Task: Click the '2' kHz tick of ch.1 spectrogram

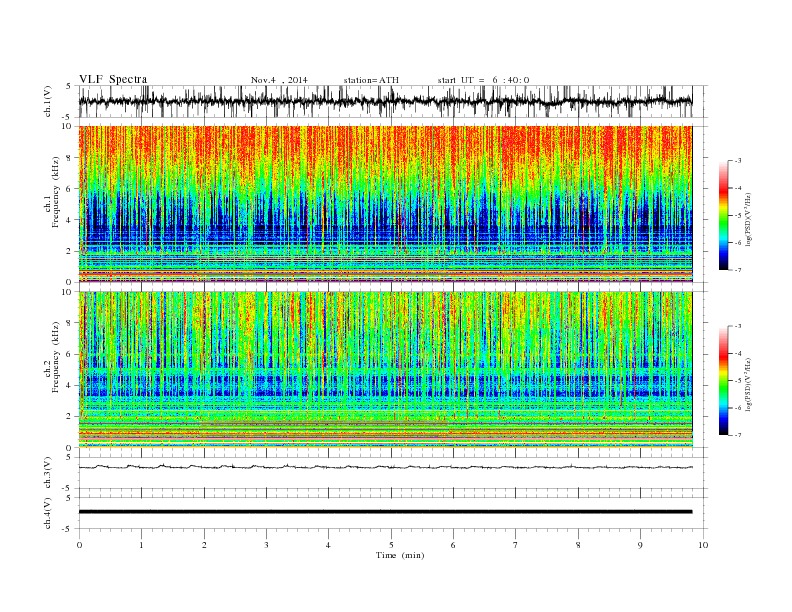Action: point(70,251)
